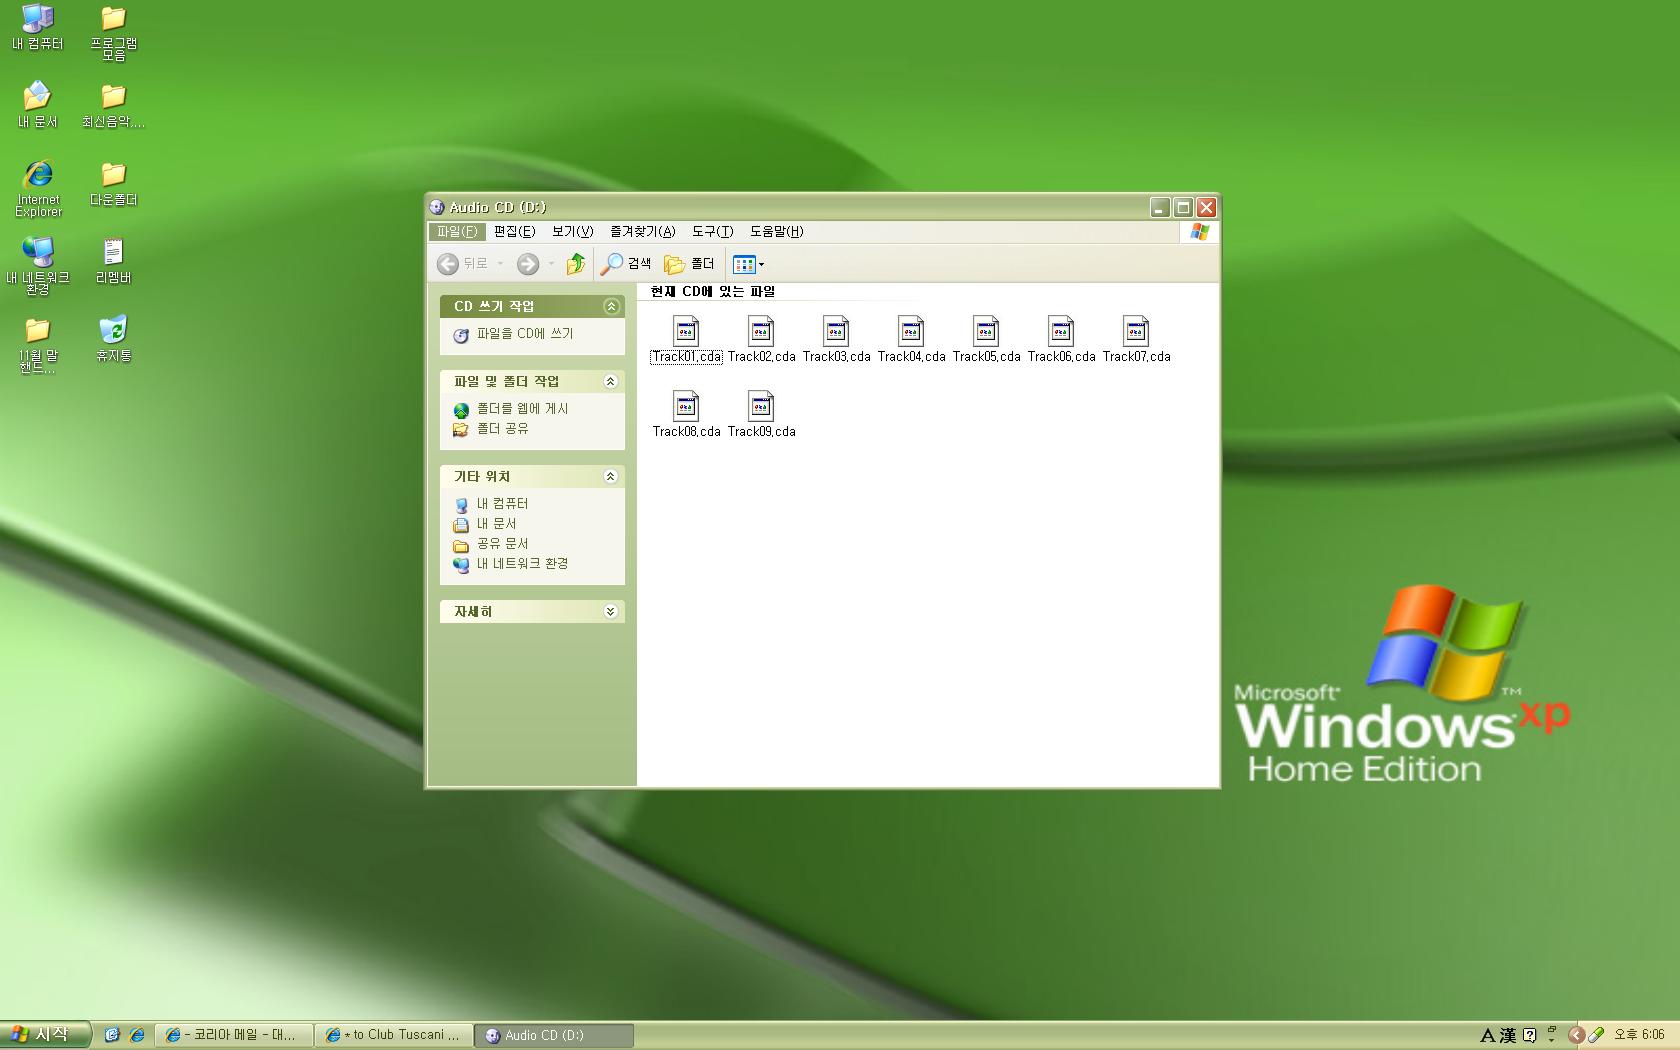1680x1050 pixels.
Task: Go to 내 컴퓨터 in sidebar
Action: tap(502, 504)
